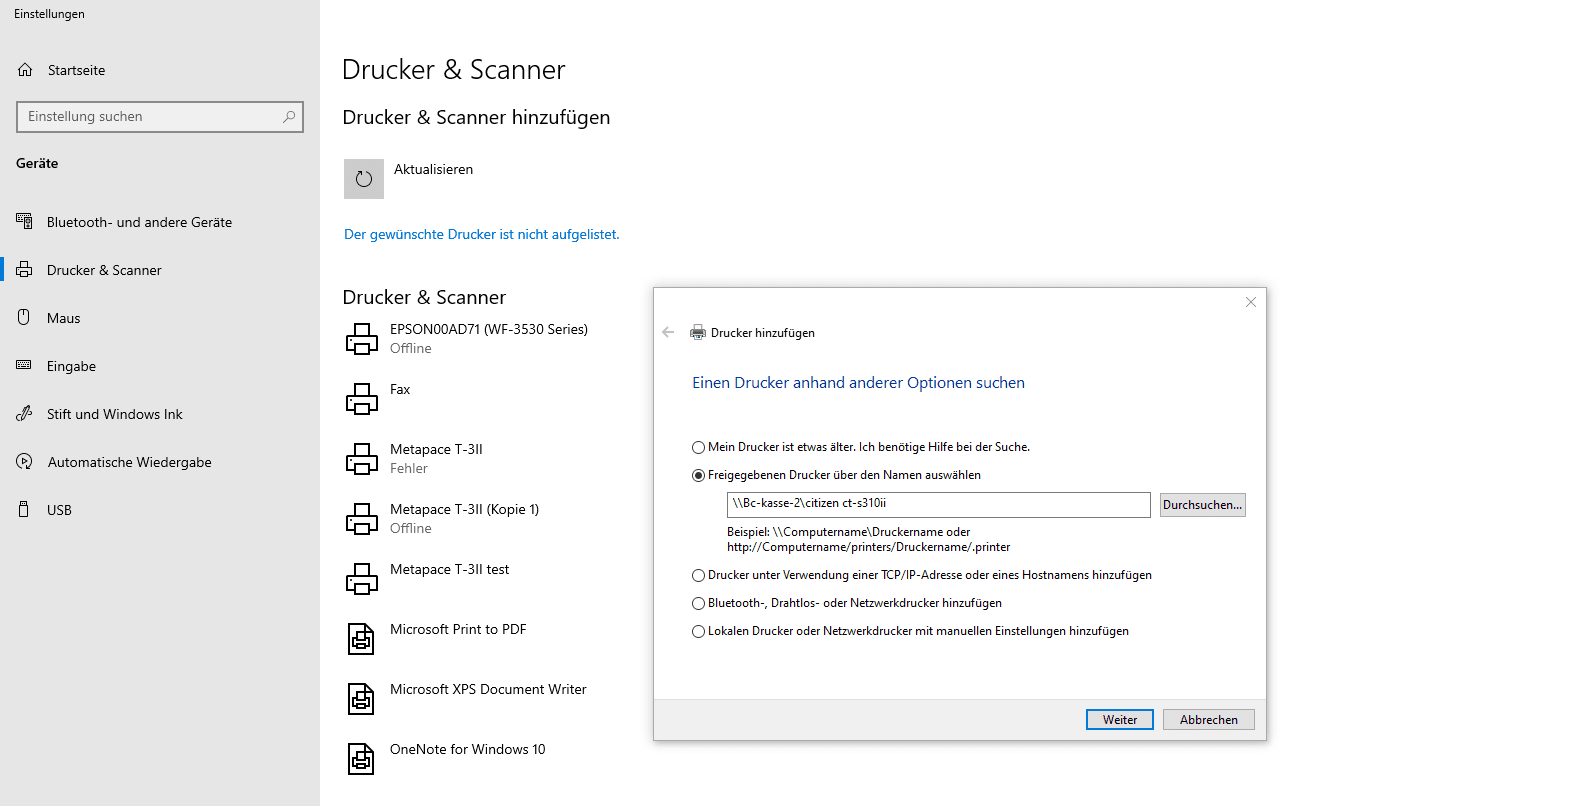Click the USB icon in sidebar
Screen dimensions: 1575x806
[x=24, y=509]
